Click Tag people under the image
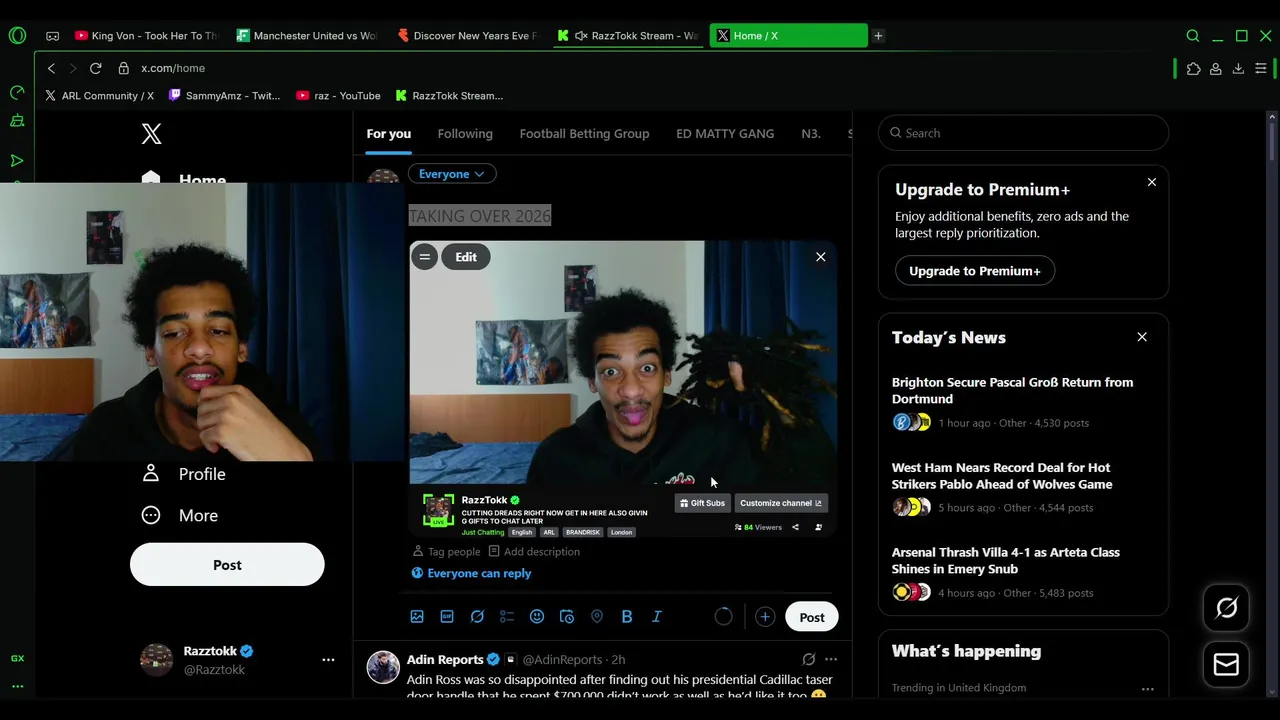 click(447, 552)
